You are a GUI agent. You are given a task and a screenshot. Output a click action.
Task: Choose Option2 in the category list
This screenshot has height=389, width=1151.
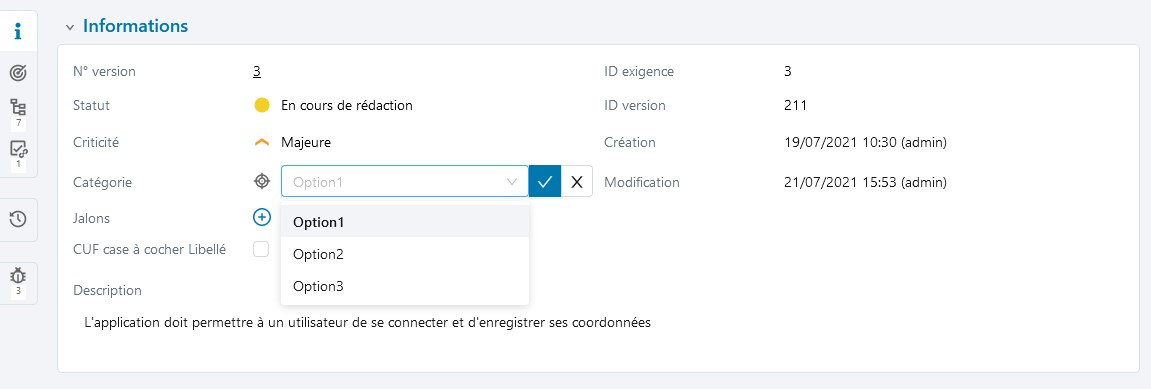pyautogui.click(x=405, y=254)
